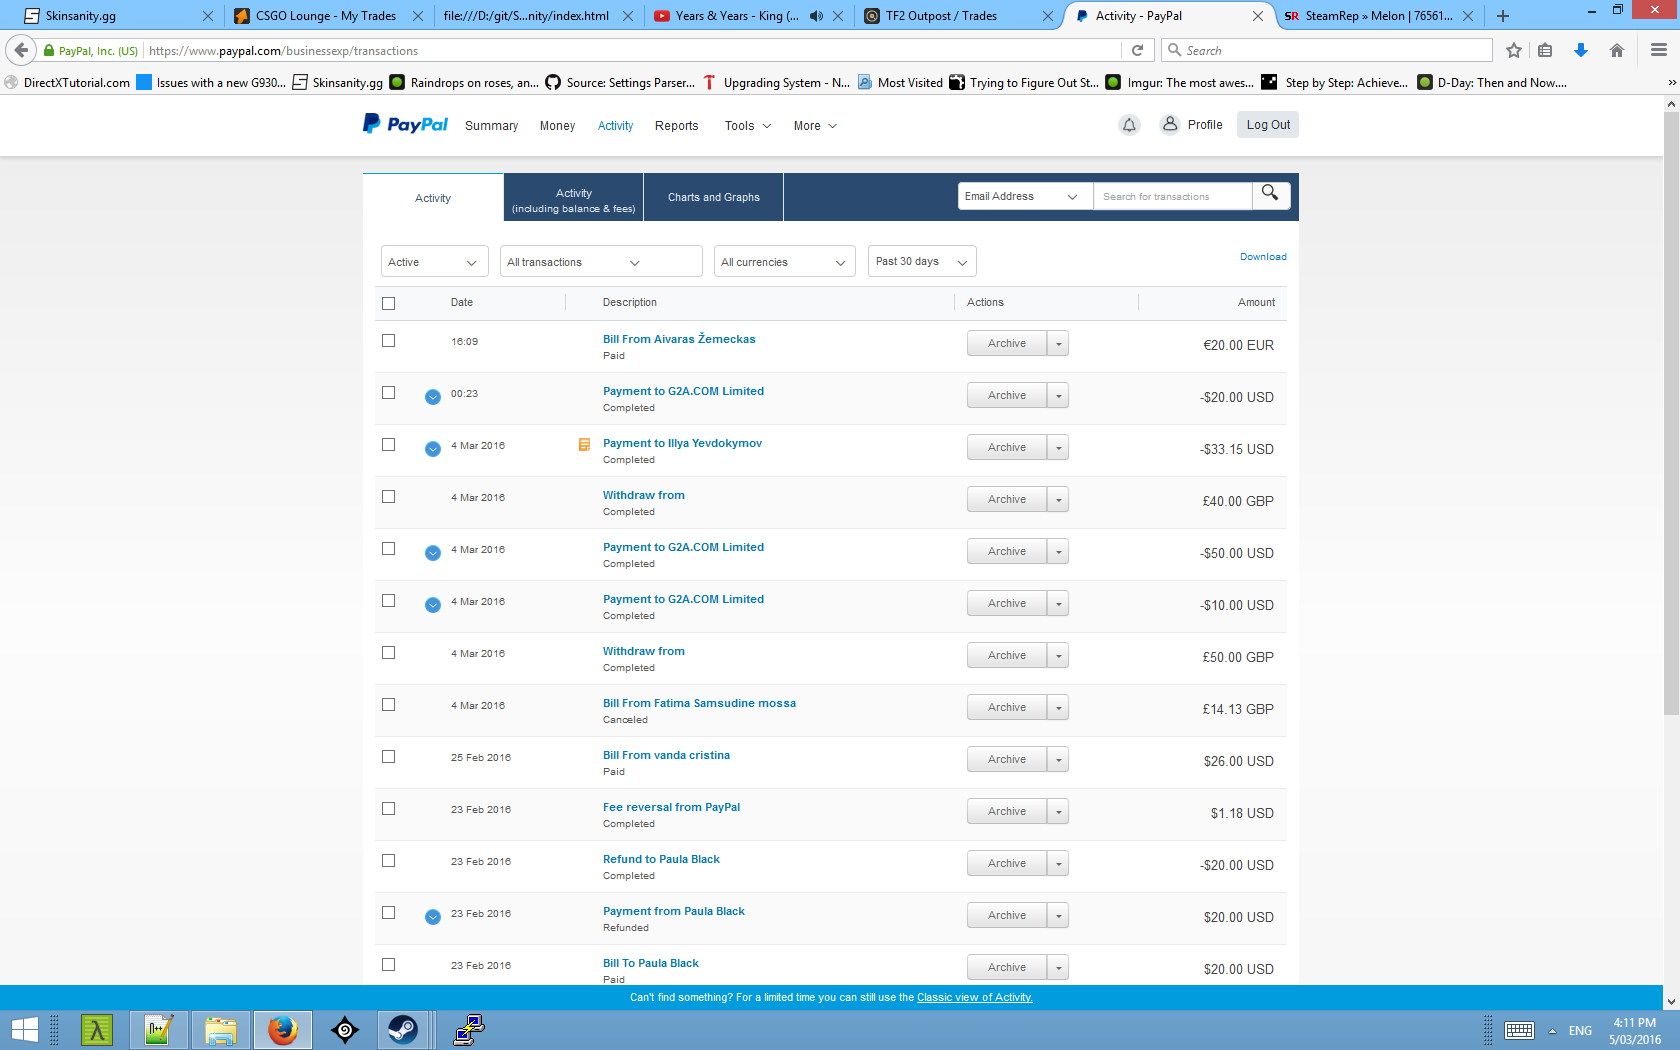Tick the select-all checkbox in table header
This screenshot has width=1680, height=1050.
point(389,303)
